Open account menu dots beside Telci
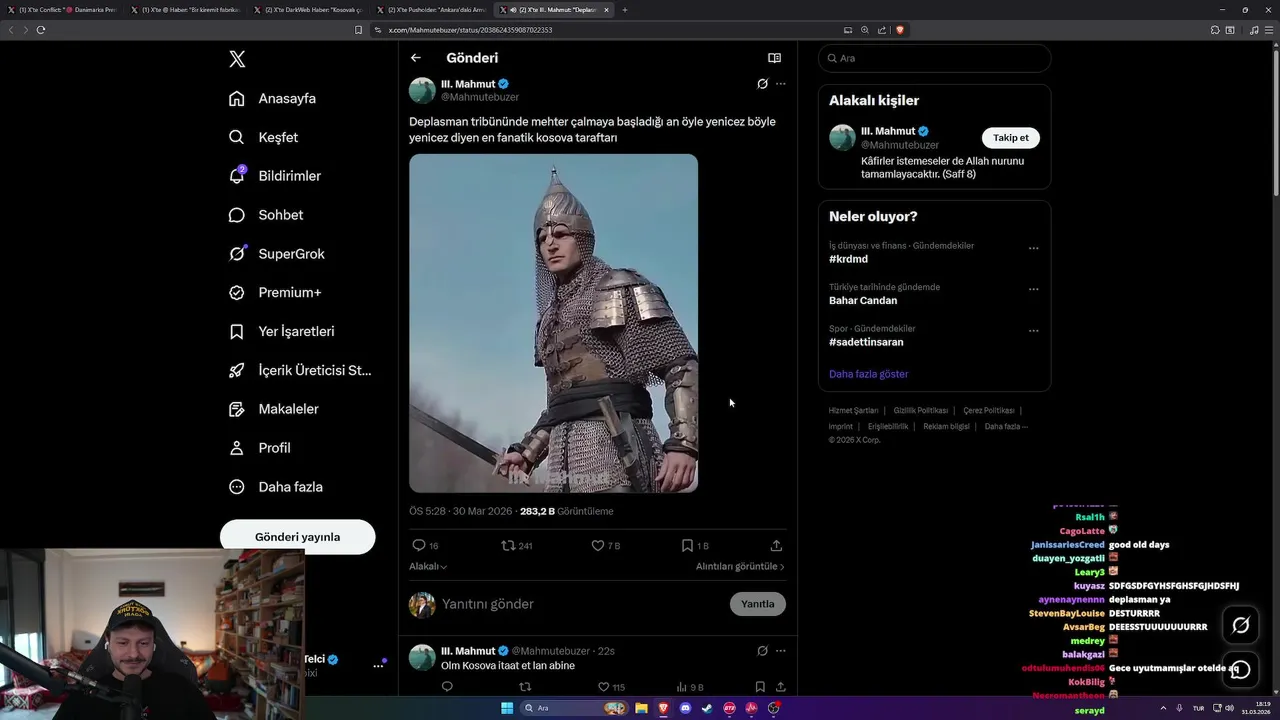Image resolution: width=1280 pixels, height=720 pixels. 378,665
